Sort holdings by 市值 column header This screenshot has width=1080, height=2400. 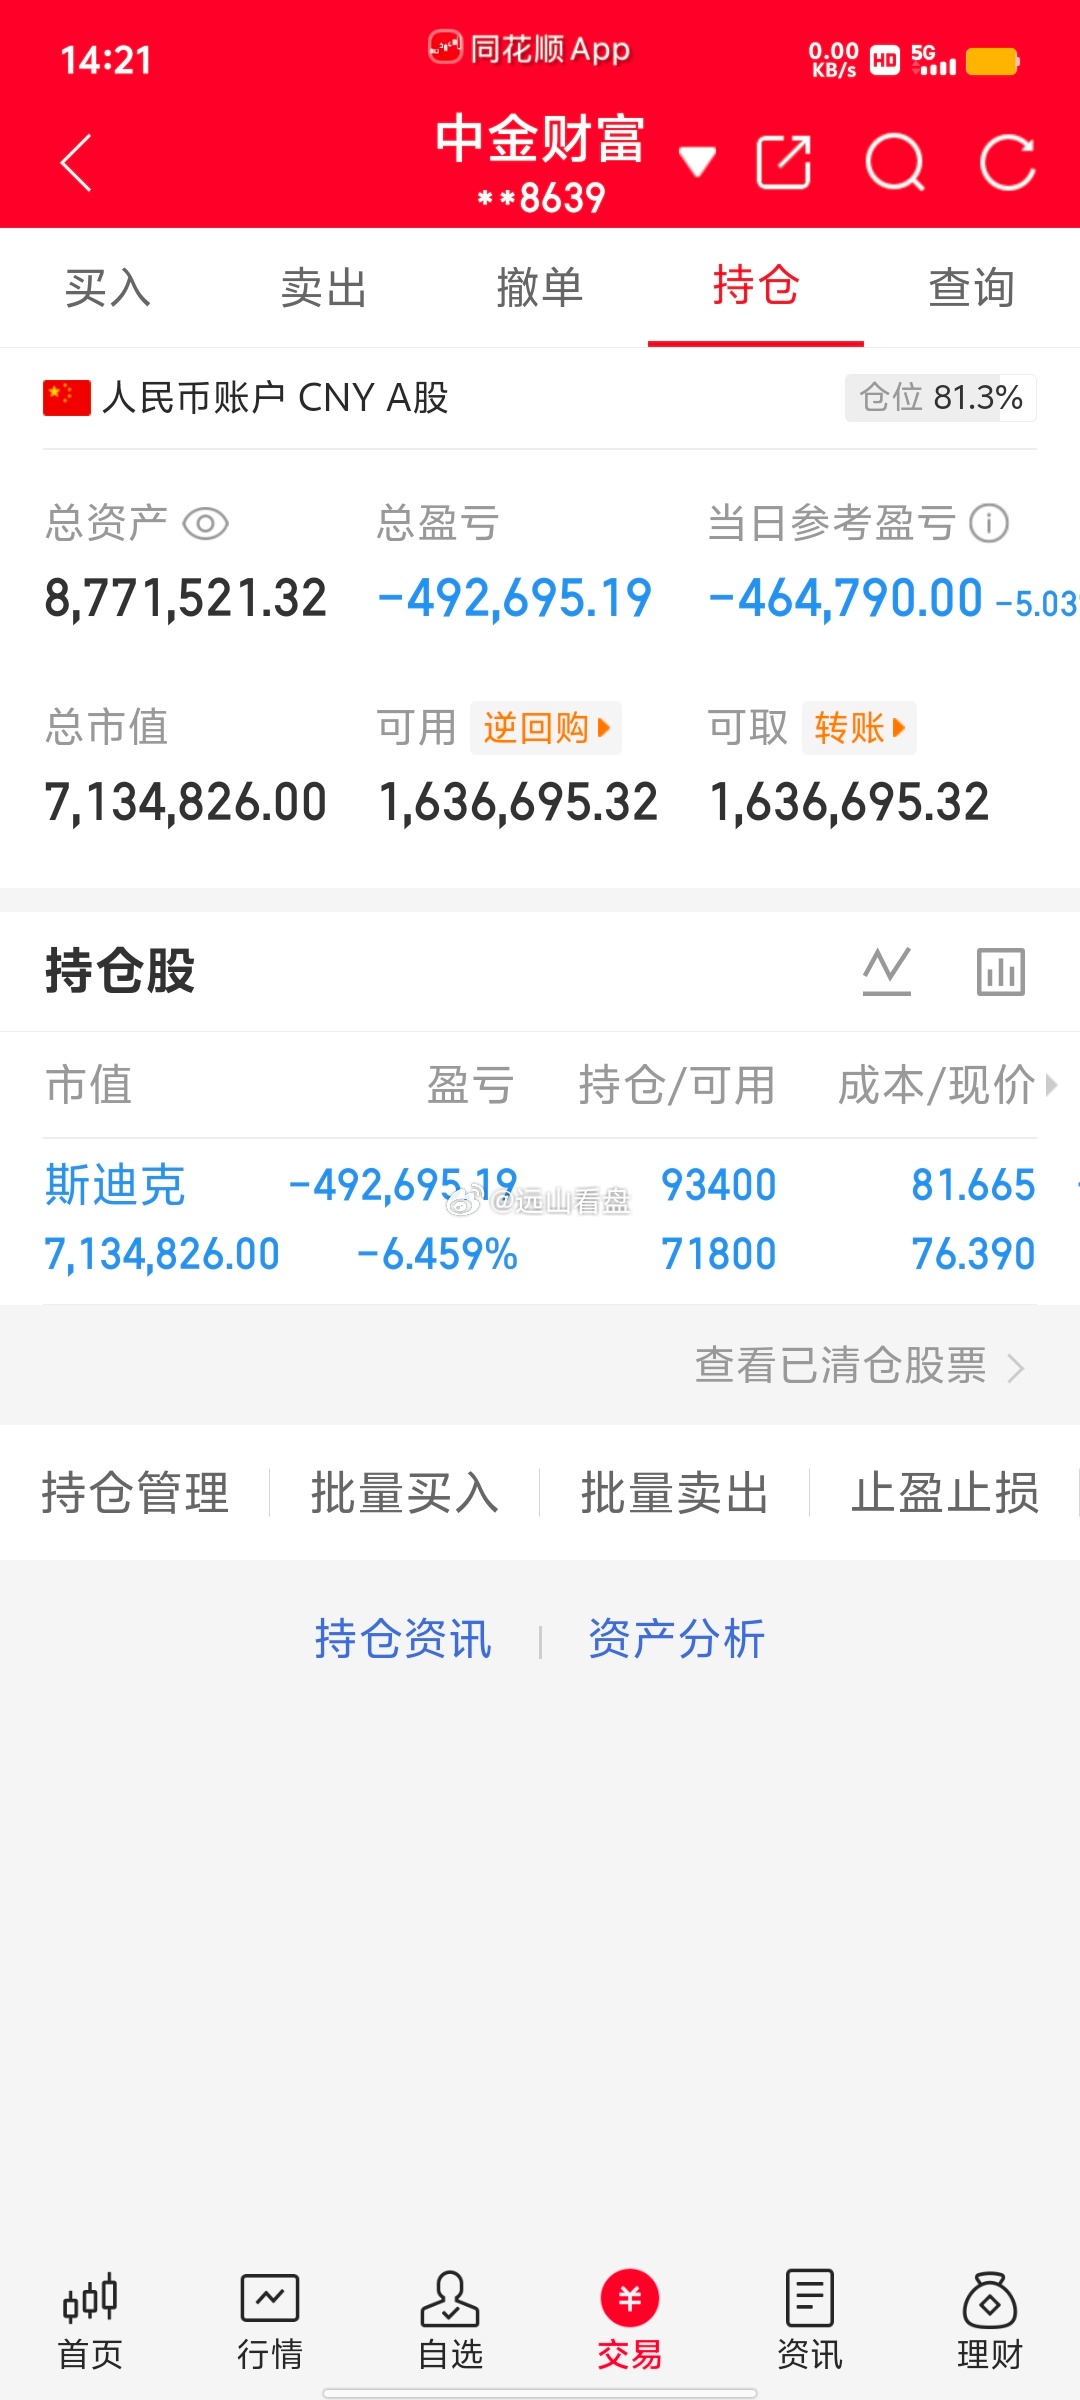click(x=88, y=1085)
